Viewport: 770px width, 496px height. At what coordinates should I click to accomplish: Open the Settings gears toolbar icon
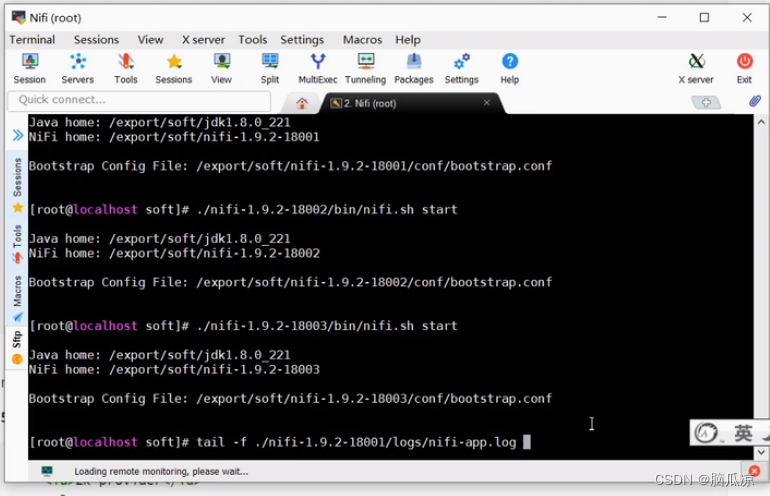(x=461, y=68)
